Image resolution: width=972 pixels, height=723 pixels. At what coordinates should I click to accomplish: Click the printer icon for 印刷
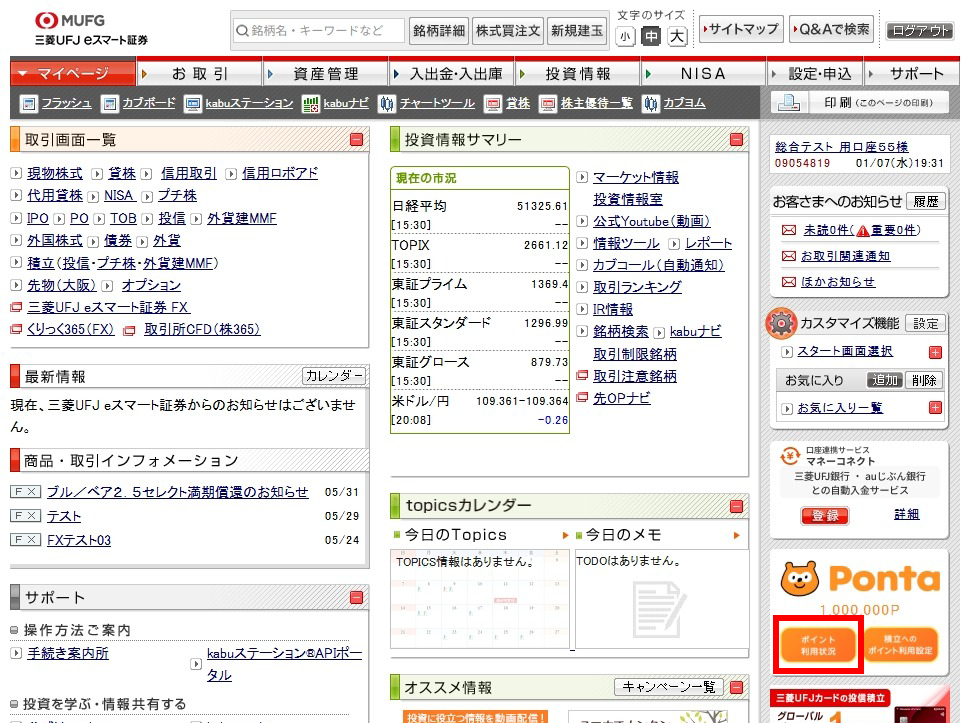click(790, 103)
